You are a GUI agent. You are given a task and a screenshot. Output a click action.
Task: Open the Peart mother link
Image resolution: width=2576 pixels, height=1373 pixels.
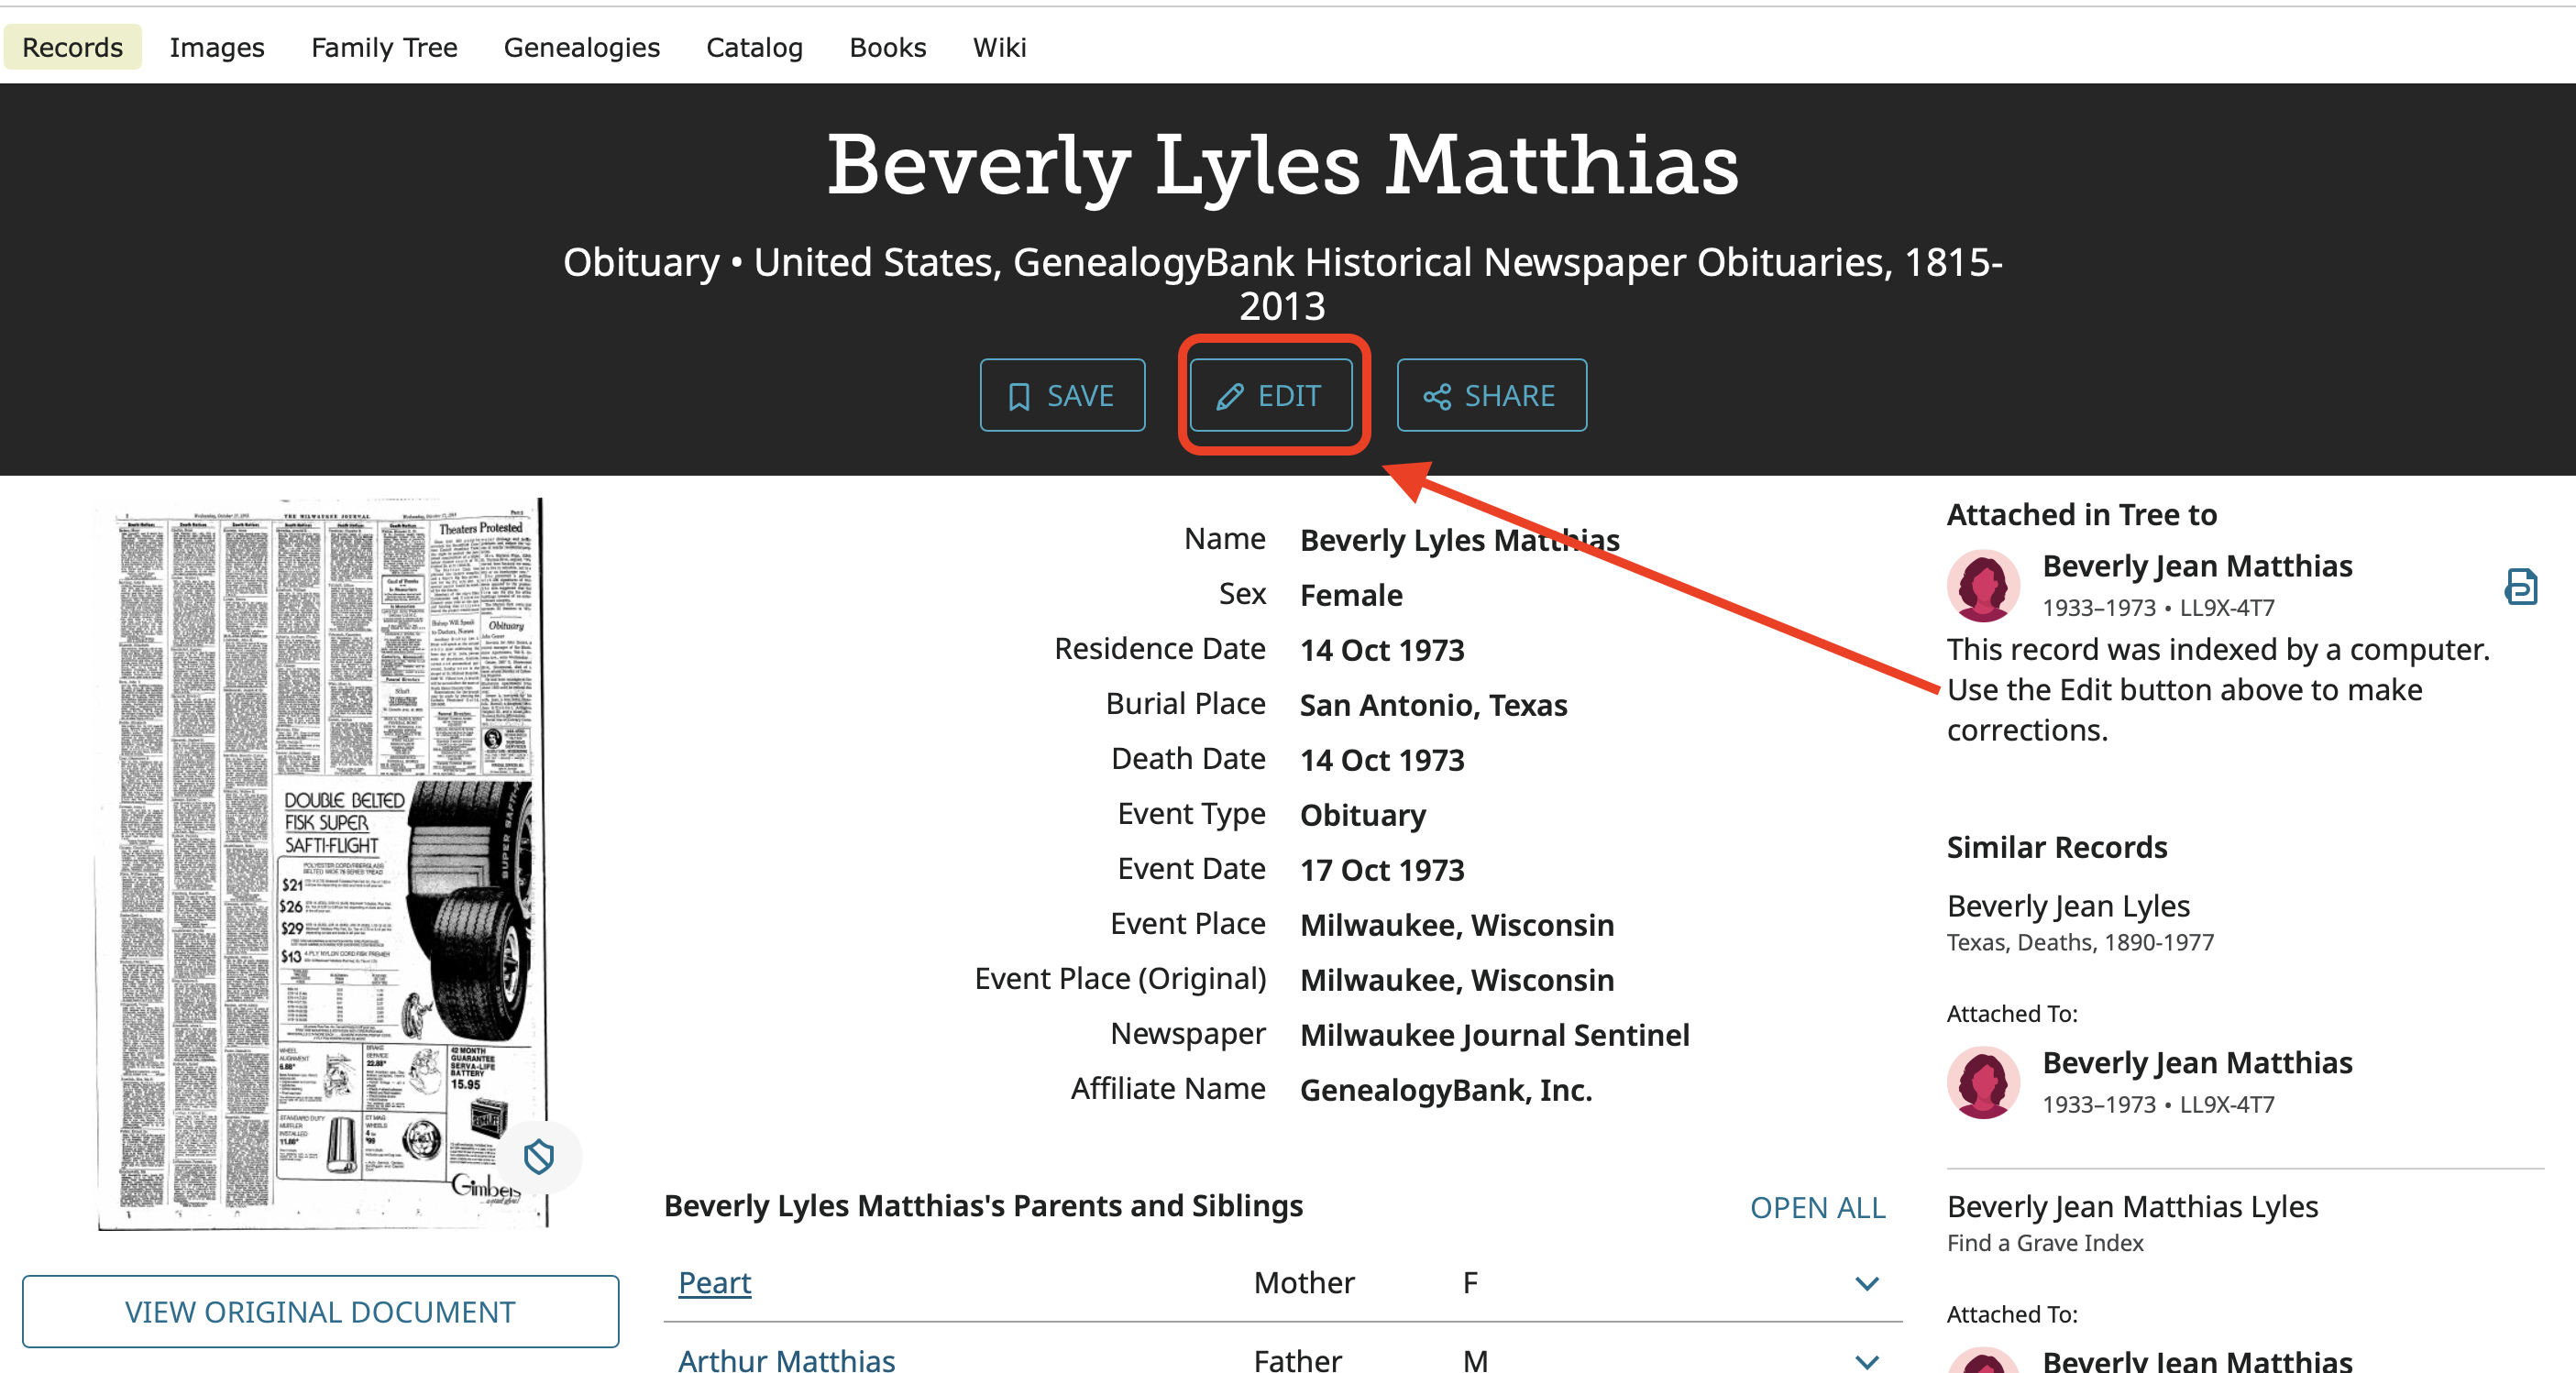714,1283
